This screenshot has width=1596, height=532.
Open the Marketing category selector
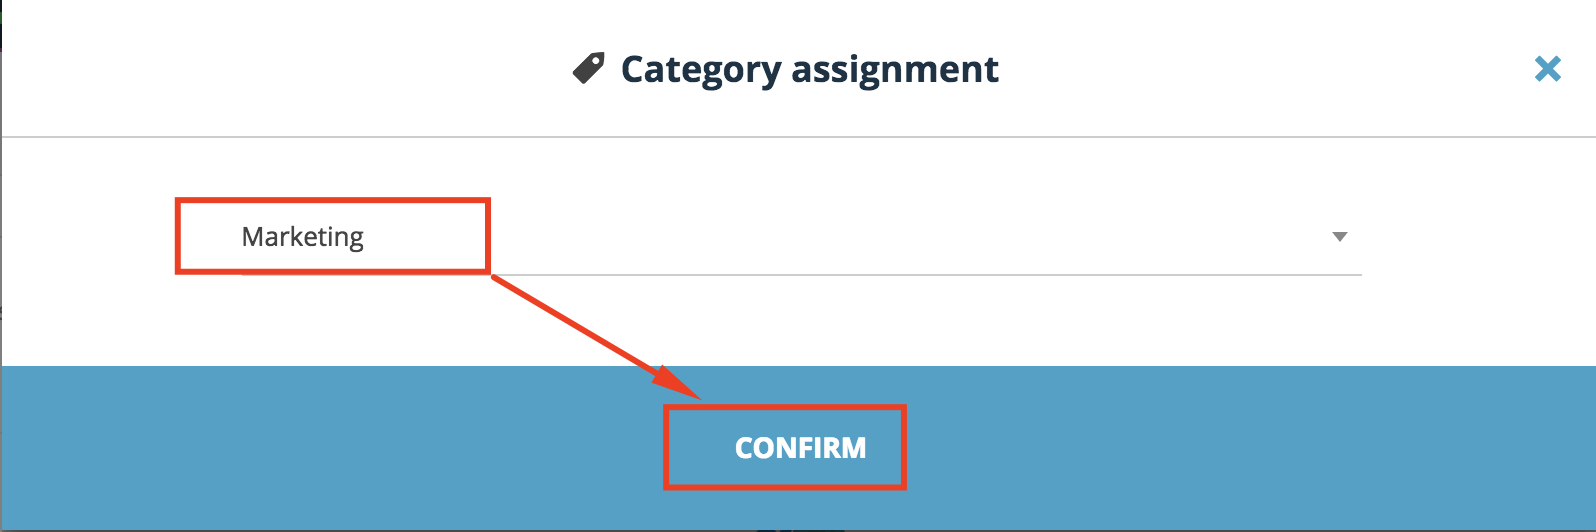point(801,237)
